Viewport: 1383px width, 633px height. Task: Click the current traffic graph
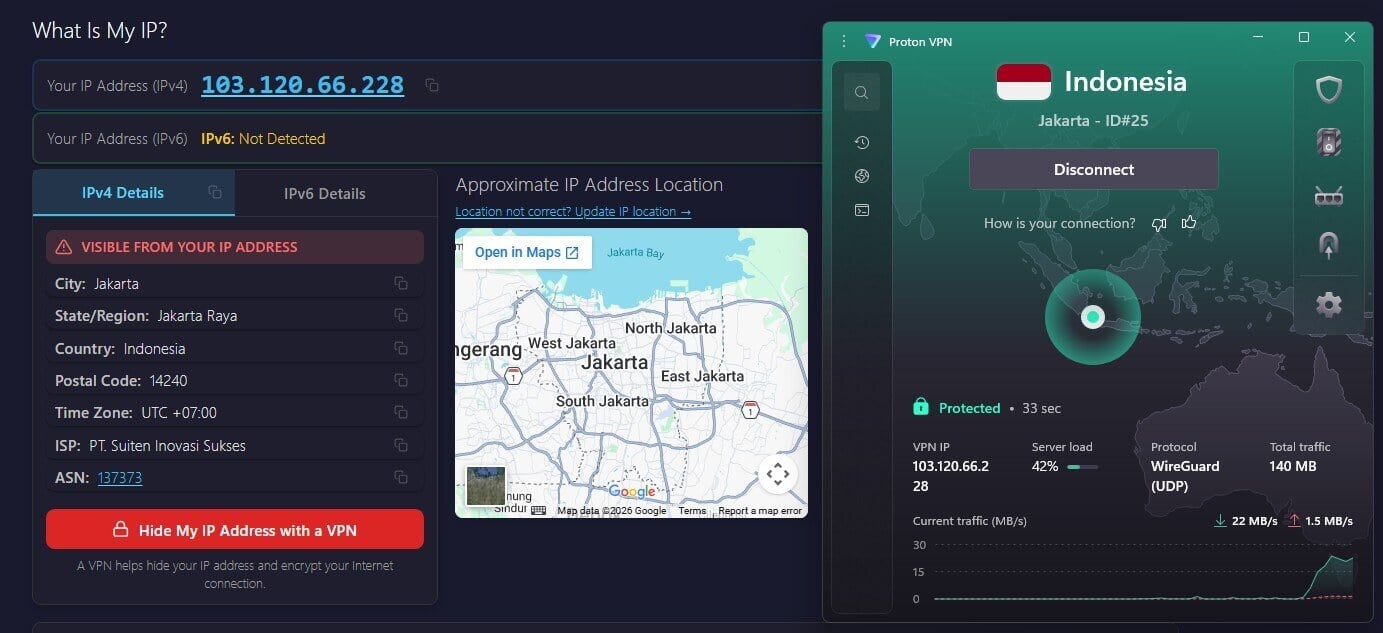(x=1143, y=573)
